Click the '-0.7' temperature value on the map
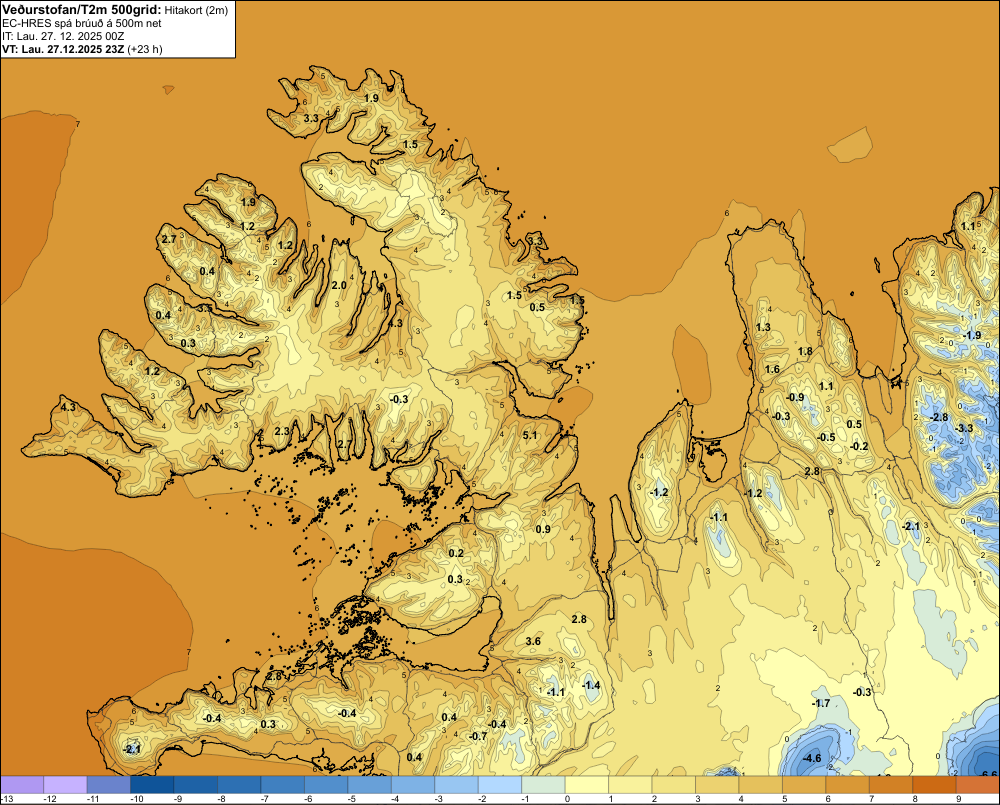This screenshot has height=805, width=1000. [x=478, y=736]
